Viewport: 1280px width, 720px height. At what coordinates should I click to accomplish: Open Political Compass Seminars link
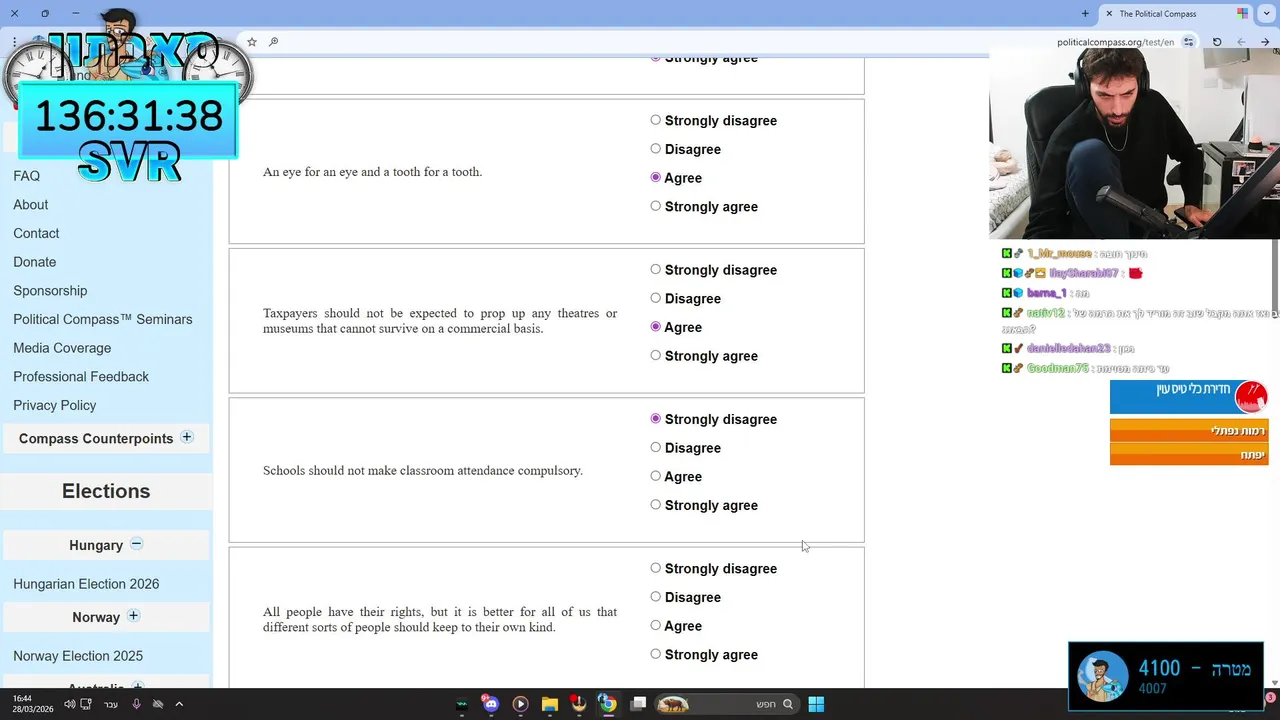click(103, 320)
